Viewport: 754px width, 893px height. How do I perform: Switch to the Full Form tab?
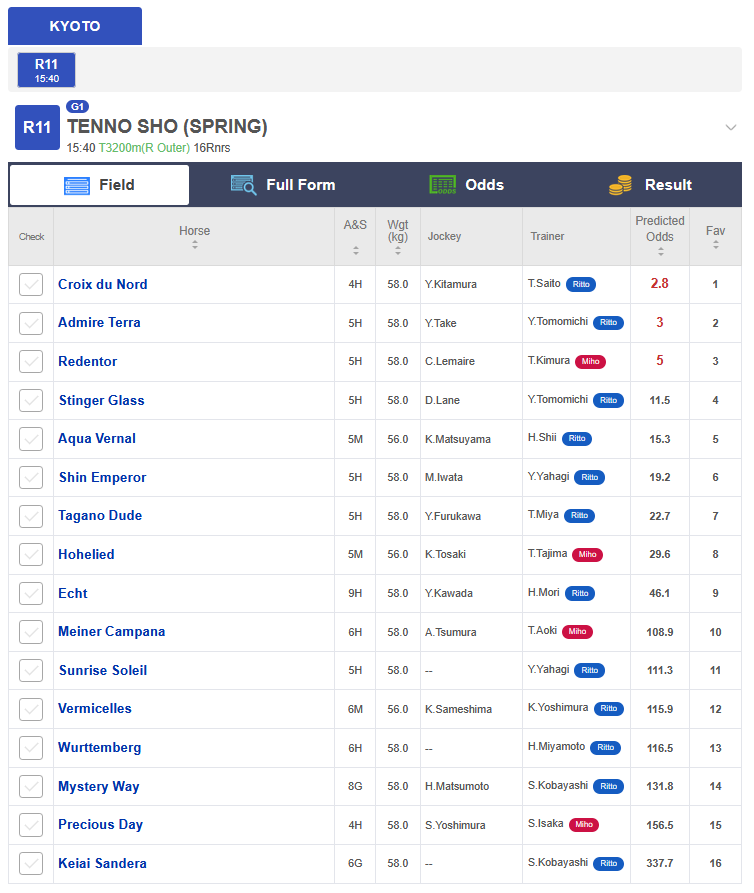coord(283,185)
